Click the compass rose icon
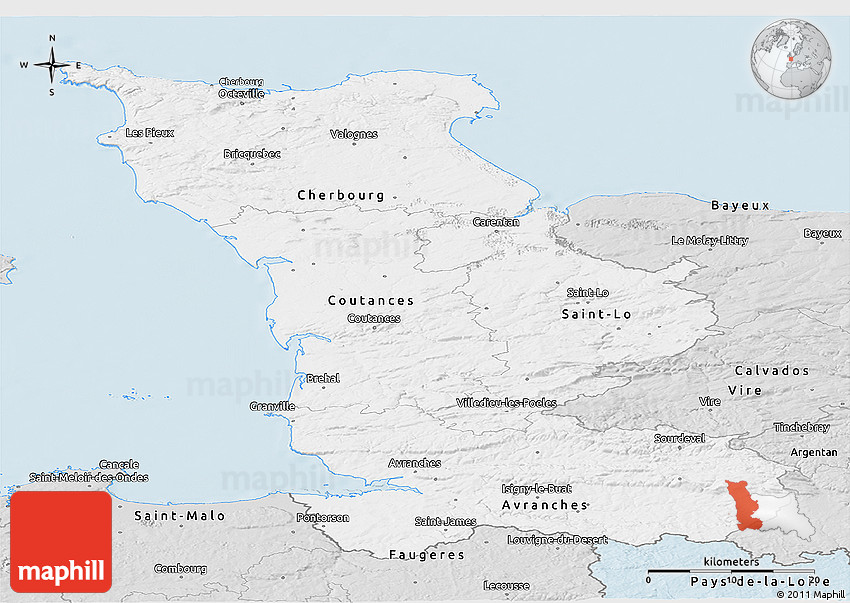 tap(52, 66)
